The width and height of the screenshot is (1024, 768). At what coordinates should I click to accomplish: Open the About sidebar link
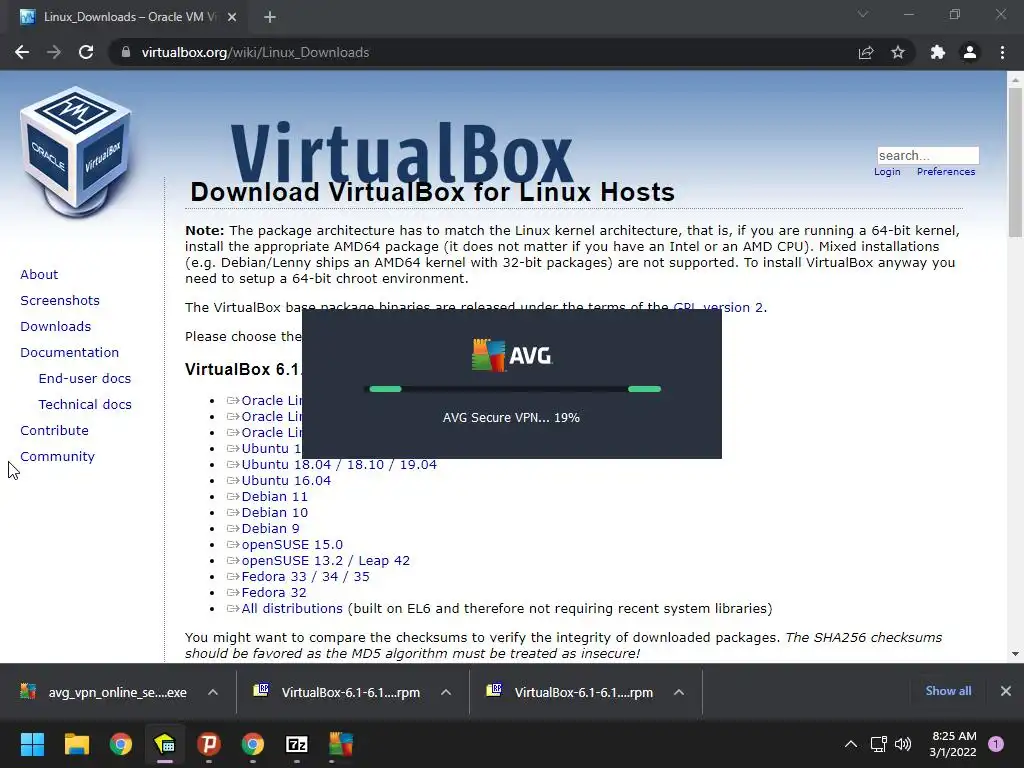[x=39, y=274]
